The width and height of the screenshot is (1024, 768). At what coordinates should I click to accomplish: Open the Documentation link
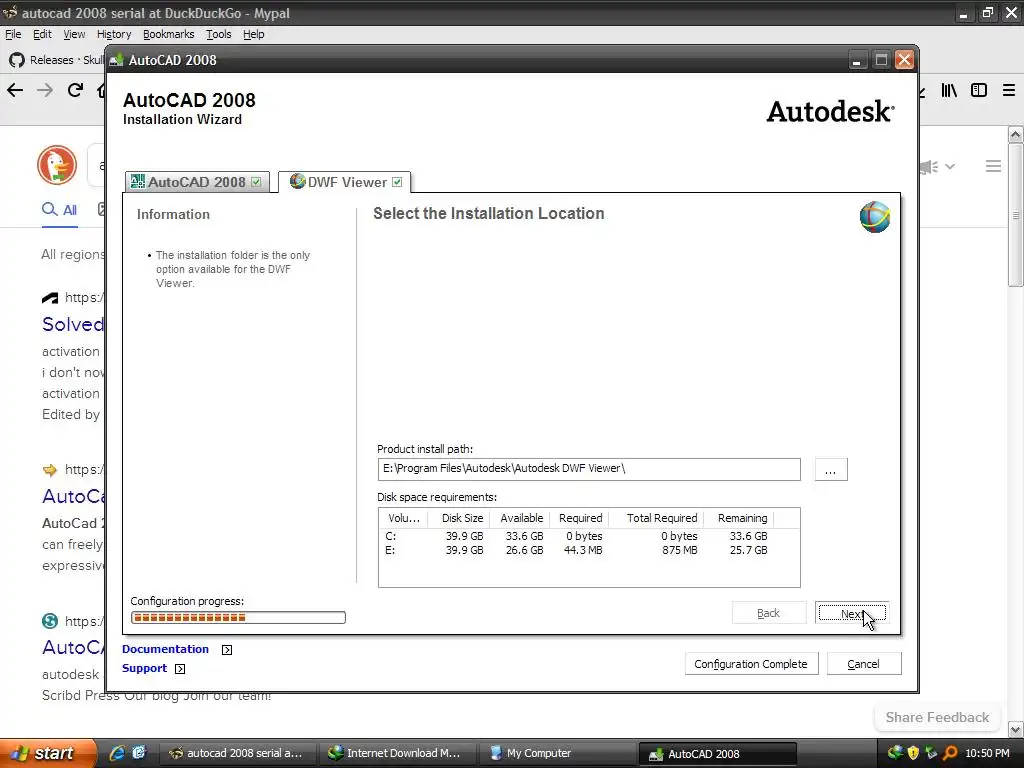[x=165, y=649]
